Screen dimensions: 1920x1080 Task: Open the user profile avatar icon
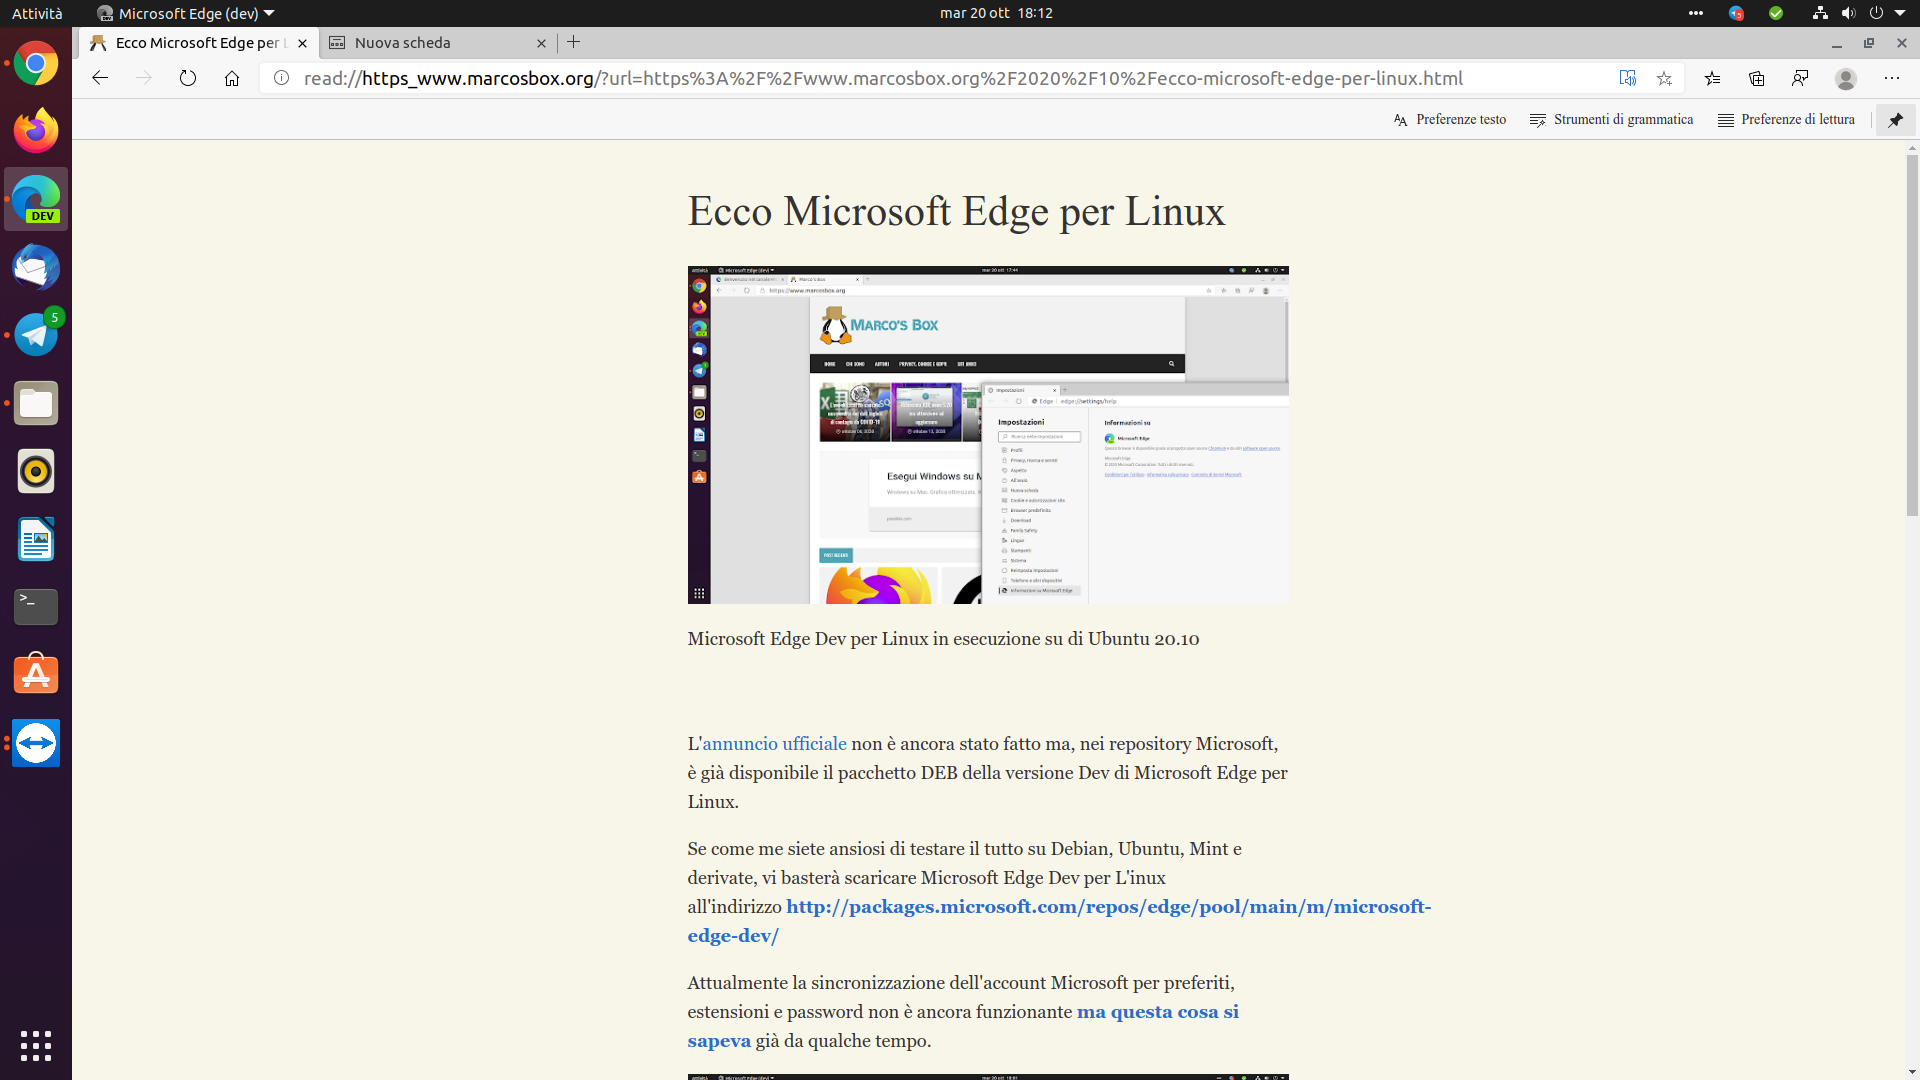[x=1845, y=78]
